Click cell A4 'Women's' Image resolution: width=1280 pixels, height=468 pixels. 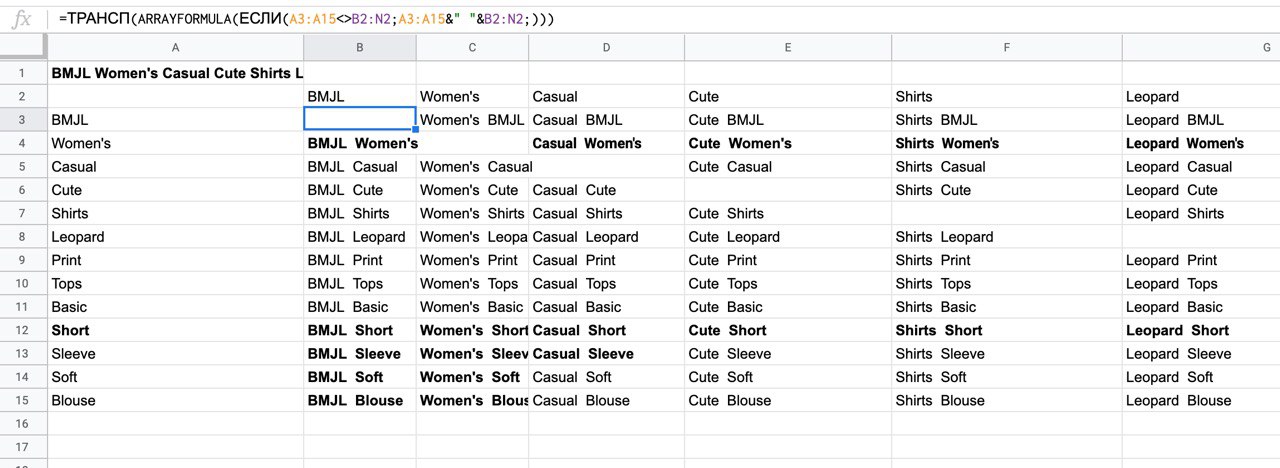175,143
